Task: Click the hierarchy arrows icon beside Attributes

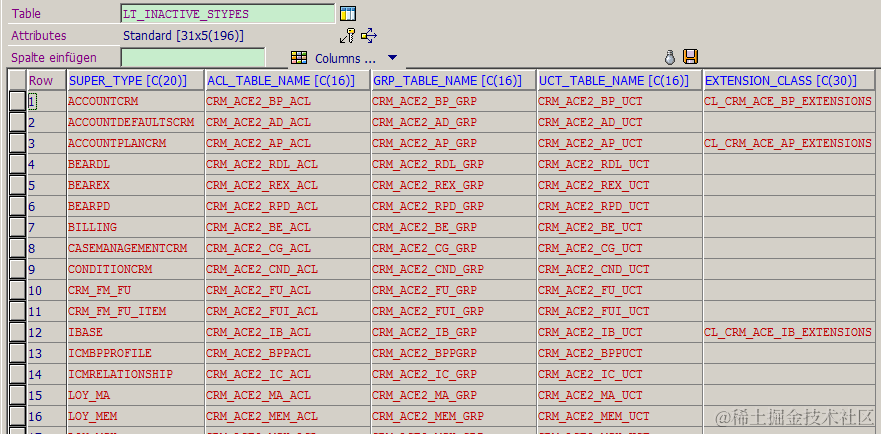Action: coord(369,36)
